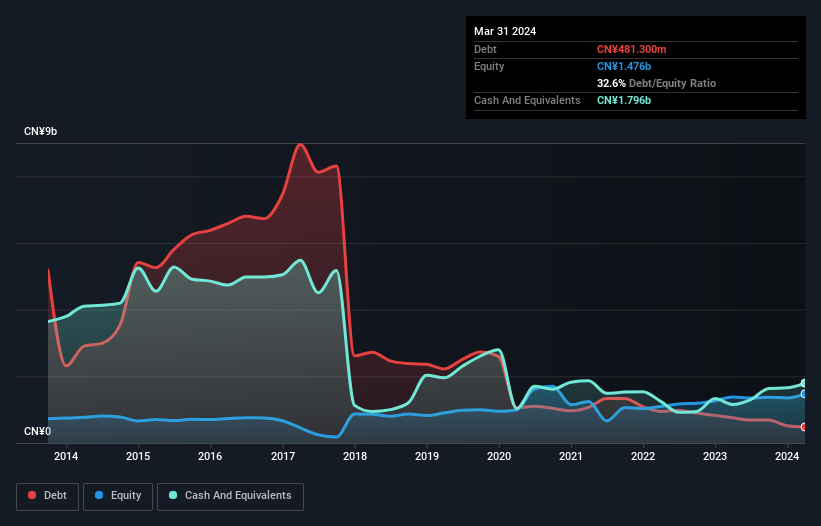Image resolution: width=821 pixels, height=526 pixels.
Task: Click the 2019 x-axis label
Action: click(427, 456)
